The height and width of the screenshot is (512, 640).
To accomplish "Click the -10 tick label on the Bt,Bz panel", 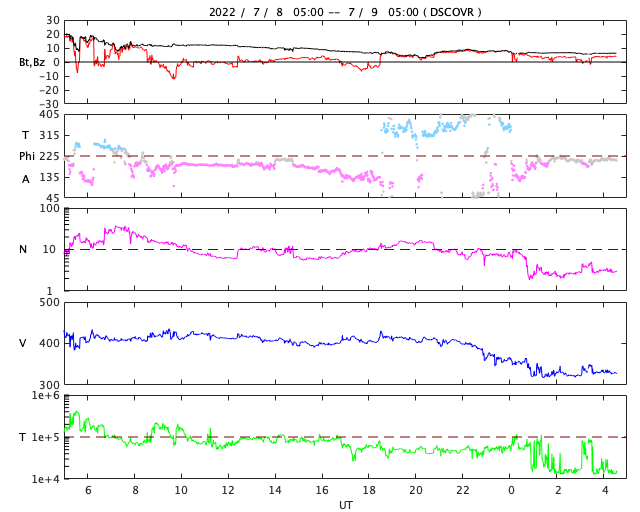I will (49, 76).
